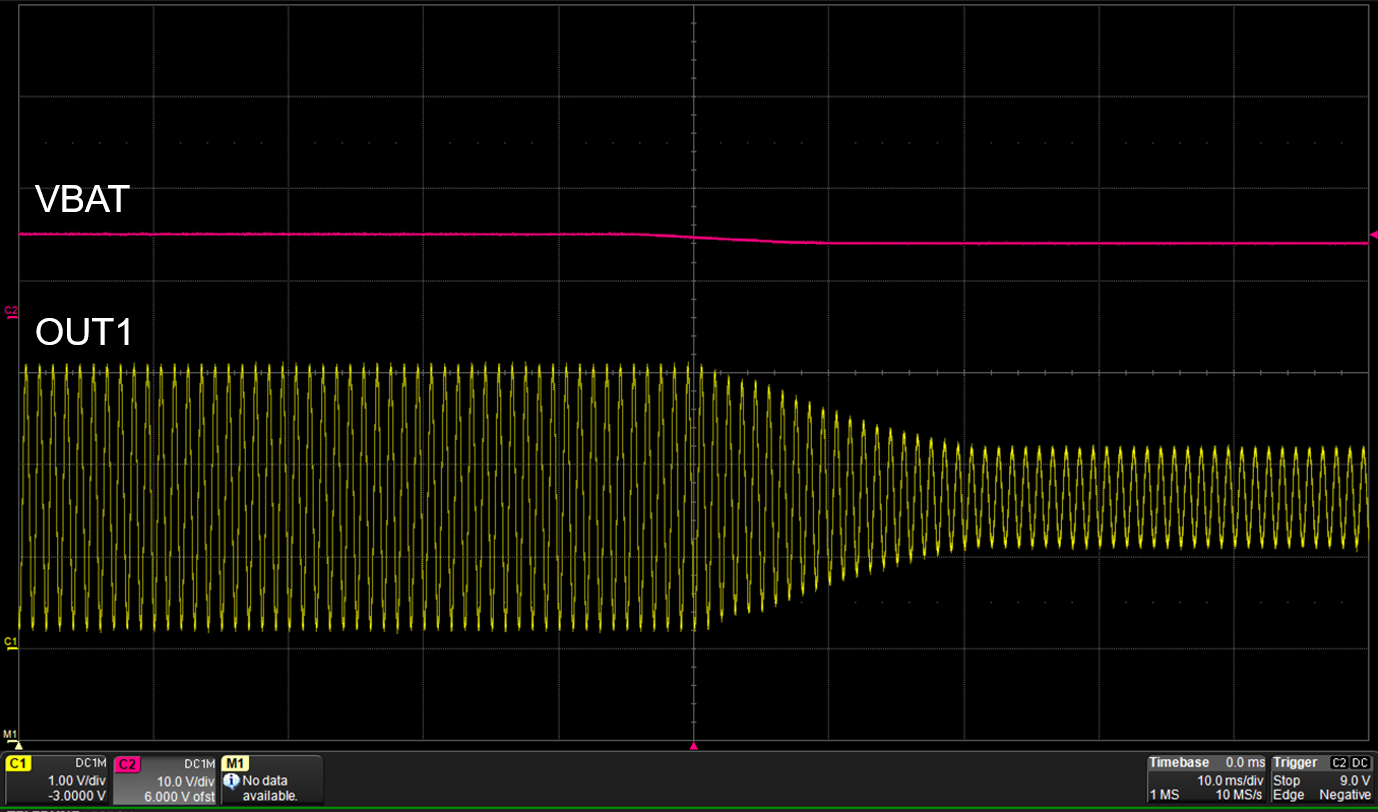Select the 9.0 V trigger level value
1378x812 pixels.
click(x=1354, y=780)
